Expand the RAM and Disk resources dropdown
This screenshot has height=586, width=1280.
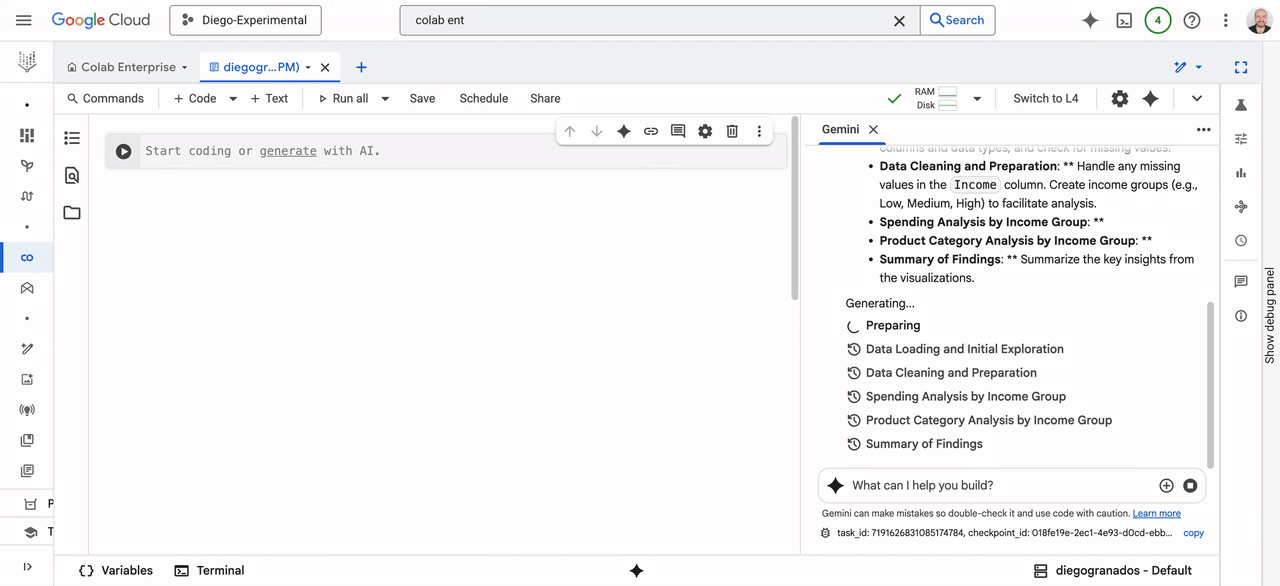pyautogui.click(x=977, y=98)
